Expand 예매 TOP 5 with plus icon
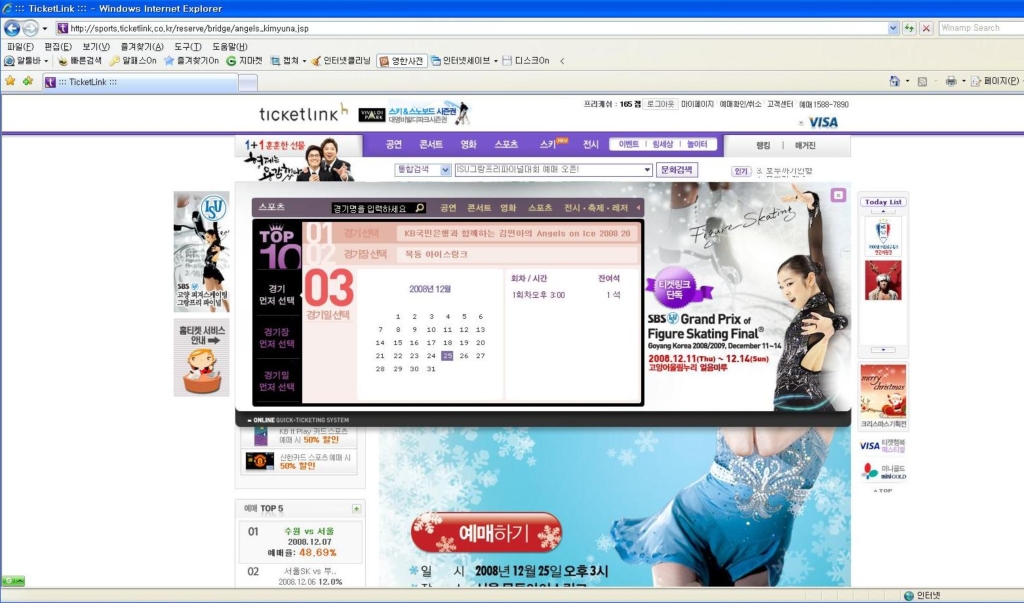This screenshot has height=603, width=1024. click(x=357, y=508)
